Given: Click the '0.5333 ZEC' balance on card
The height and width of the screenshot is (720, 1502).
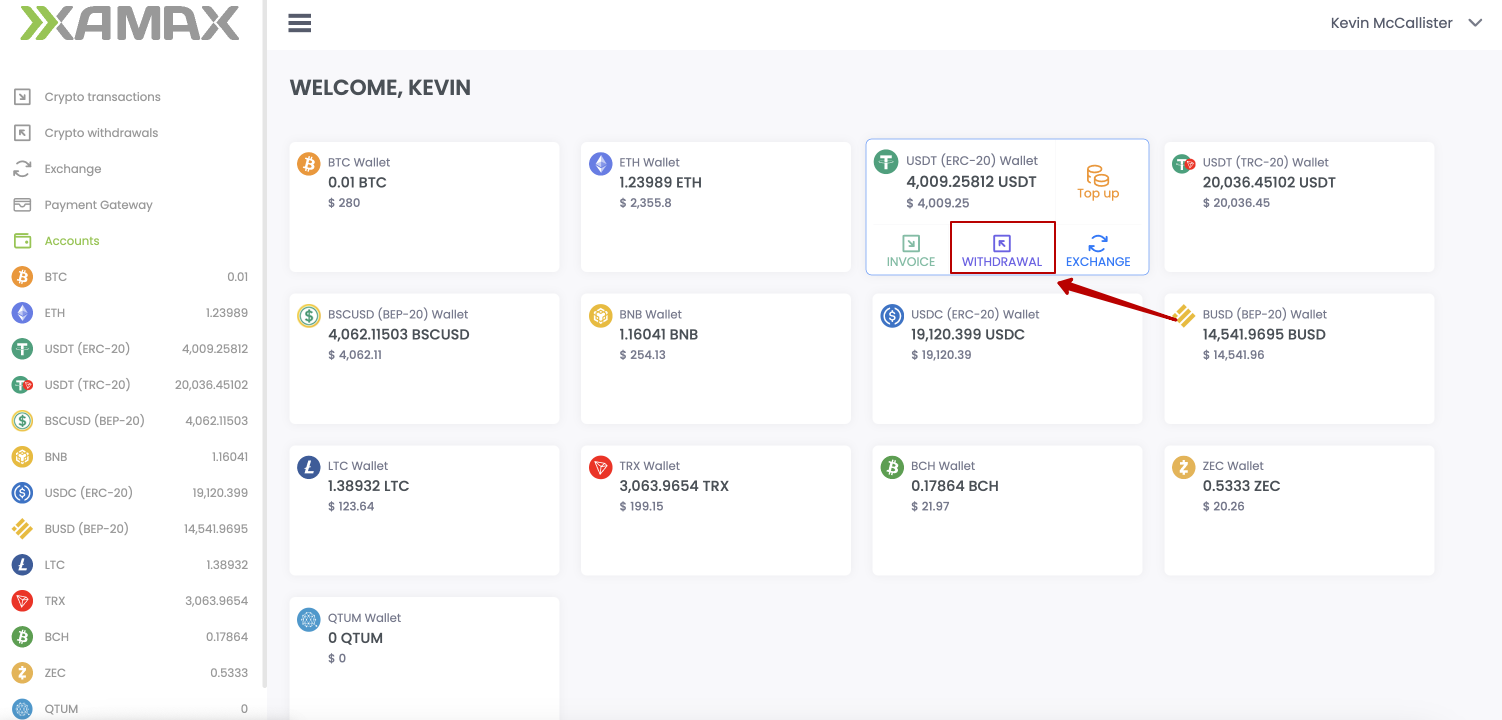Looking at the screenshot, I should (x=1242, y=486).
